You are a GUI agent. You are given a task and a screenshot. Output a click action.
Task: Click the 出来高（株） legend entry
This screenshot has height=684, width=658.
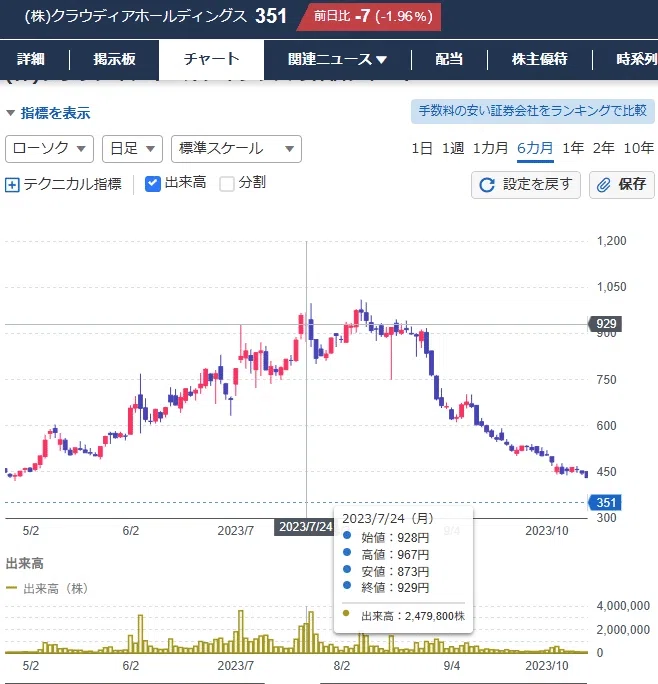(47, 589)
